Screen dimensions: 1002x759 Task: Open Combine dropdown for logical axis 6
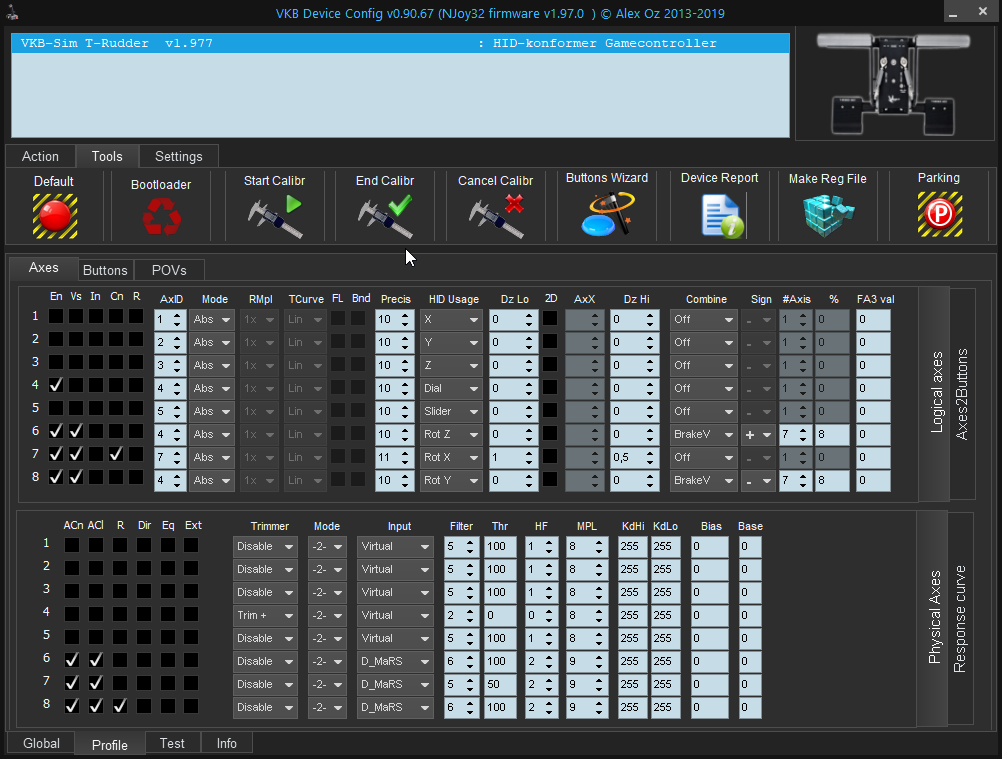pyautogui.click(x=703, y=434)
